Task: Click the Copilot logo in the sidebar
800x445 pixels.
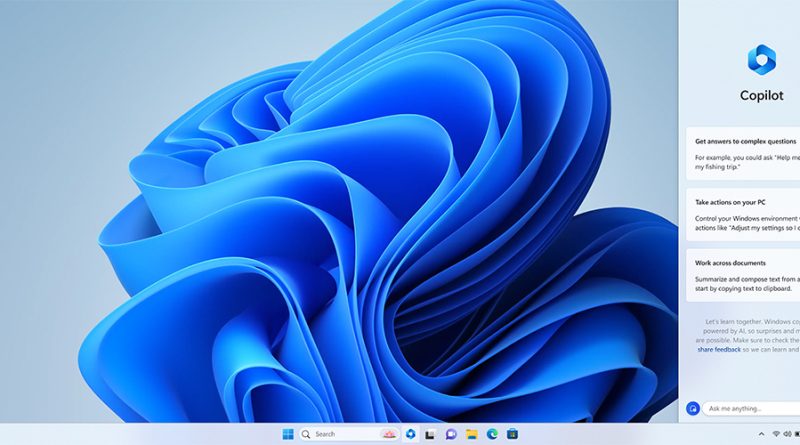Action: pyautogui.click(x=762, y=60)
